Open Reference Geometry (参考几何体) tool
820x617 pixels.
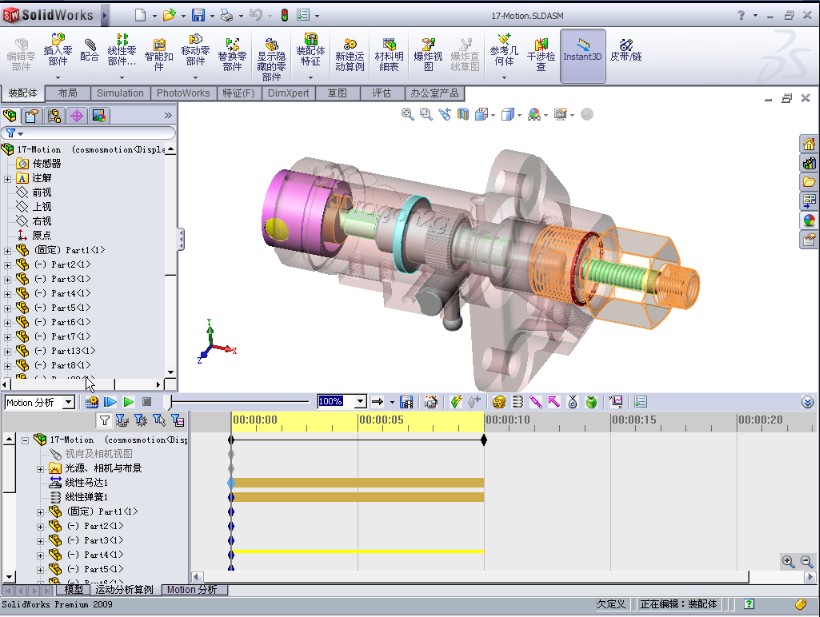point(504,51)
